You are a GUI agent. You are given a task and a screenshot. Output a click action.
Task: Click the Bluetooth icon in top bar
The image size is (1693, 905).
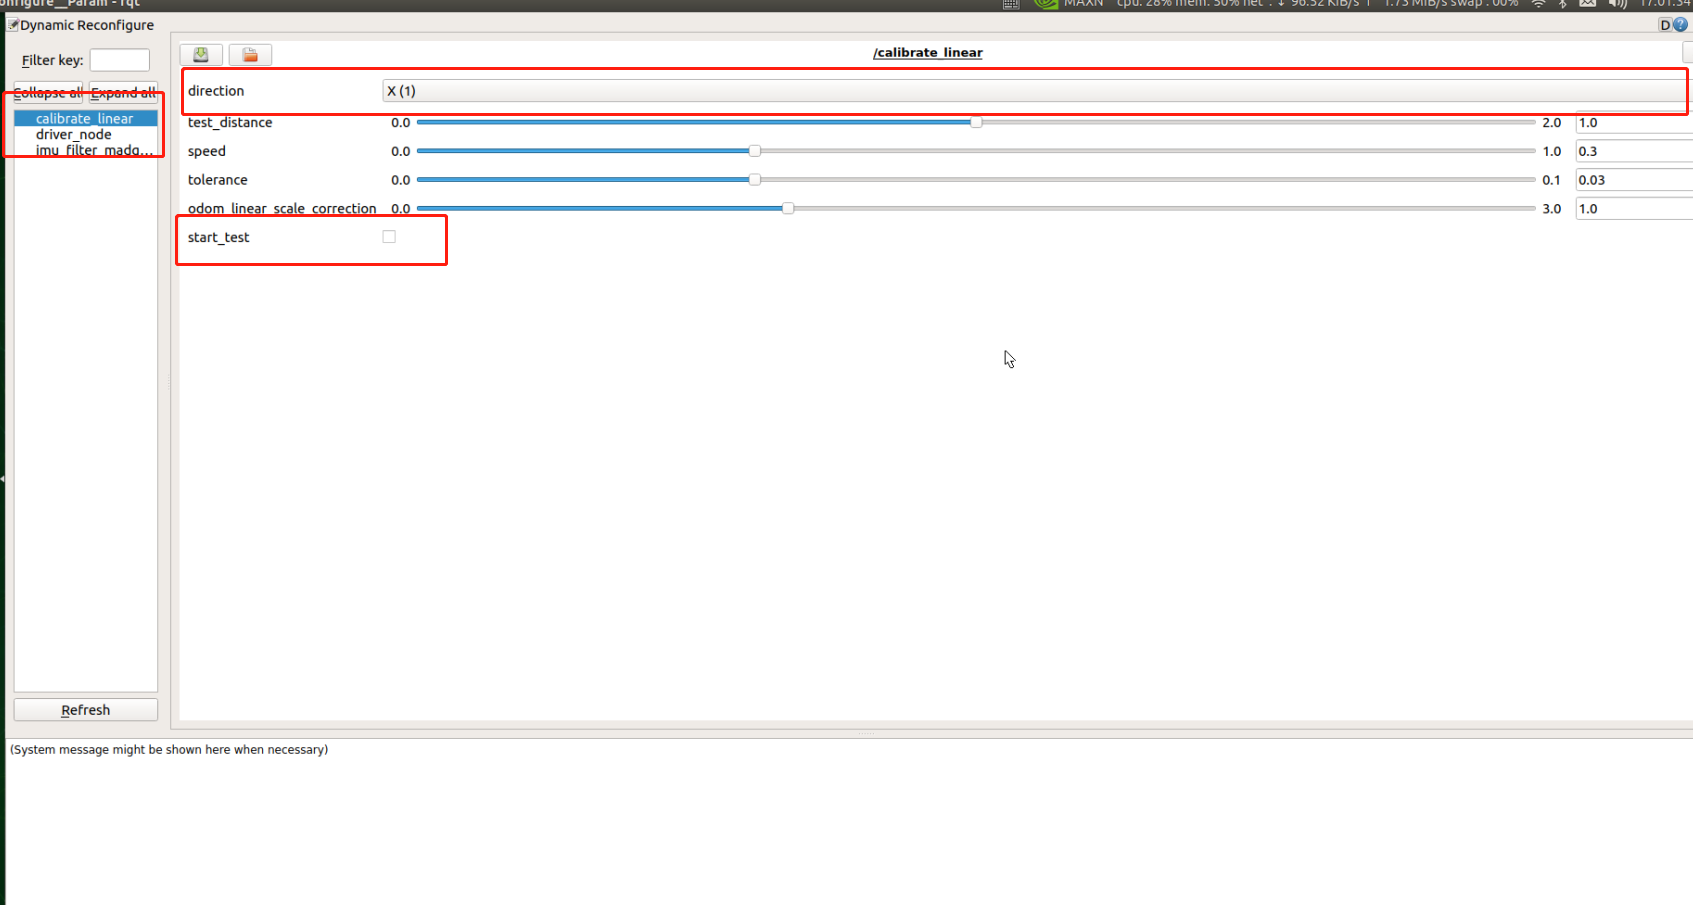pos(1562,4)
